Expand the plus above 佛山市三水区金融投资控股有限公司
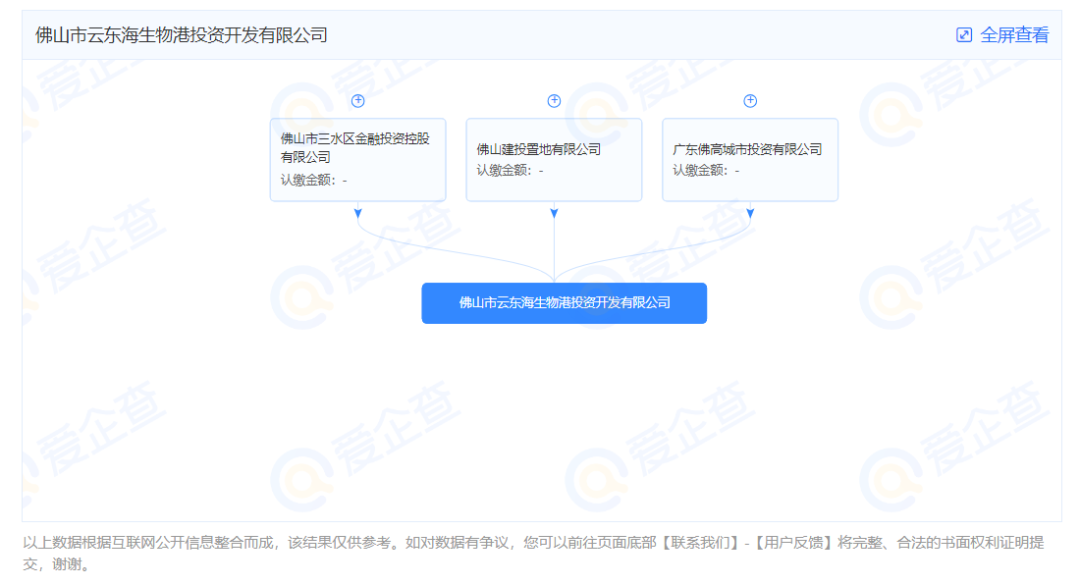This screenshot has width=1080, height=585. 358,101
